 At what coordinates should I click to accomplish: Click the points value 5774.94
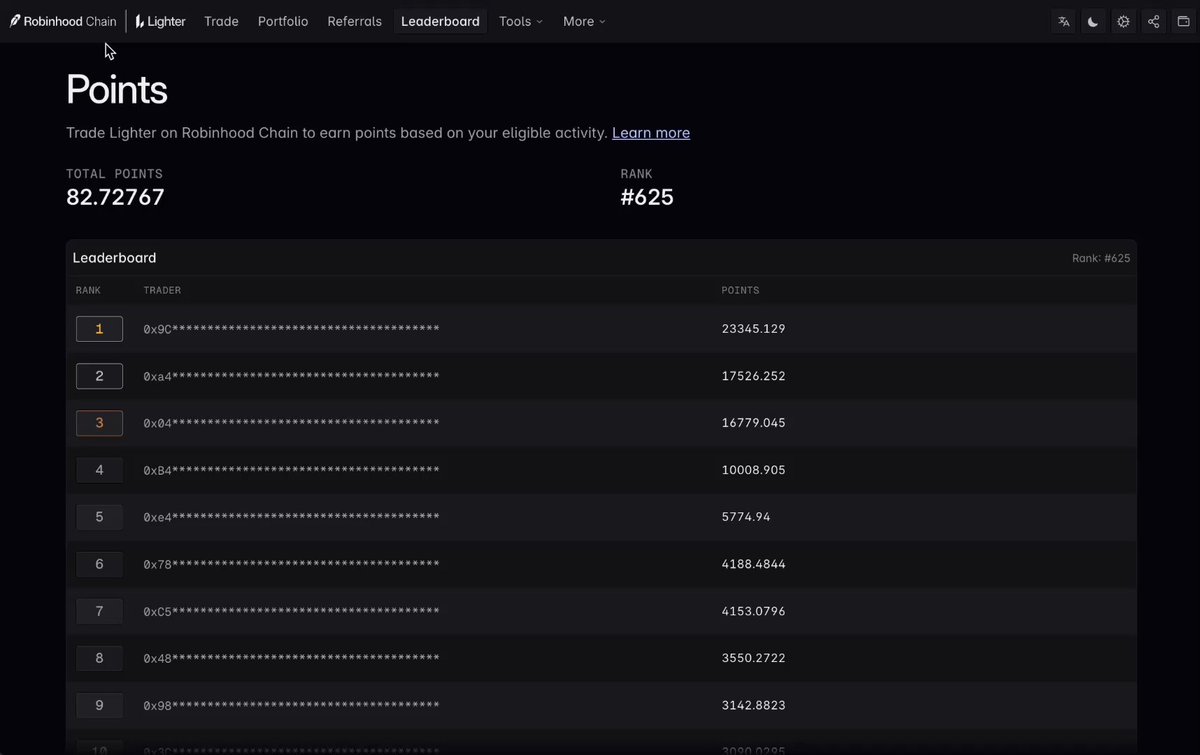click(746, 517)
